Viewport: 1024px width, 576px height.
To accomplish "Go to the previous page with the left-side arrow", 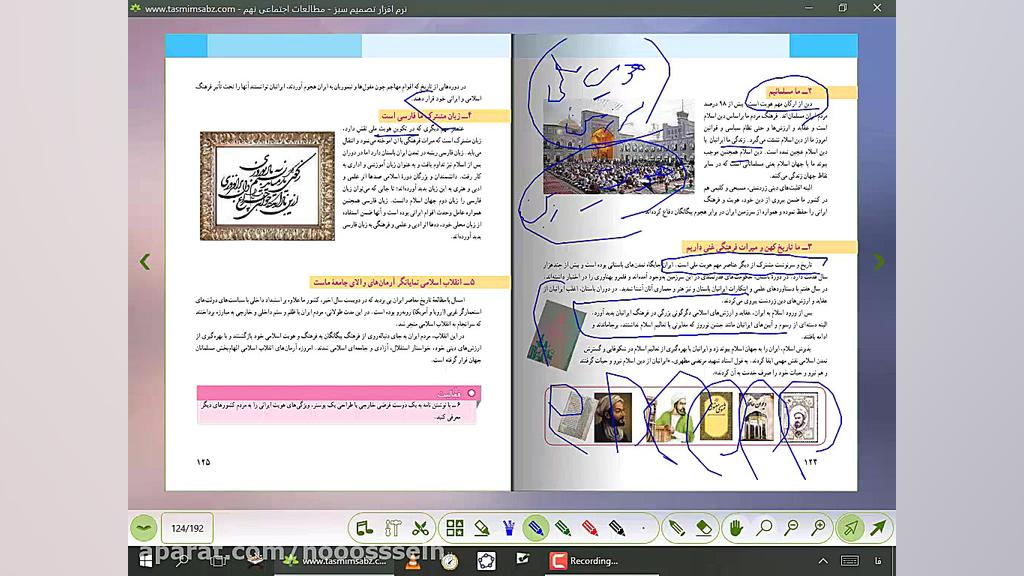I will [x=144, y=262].
